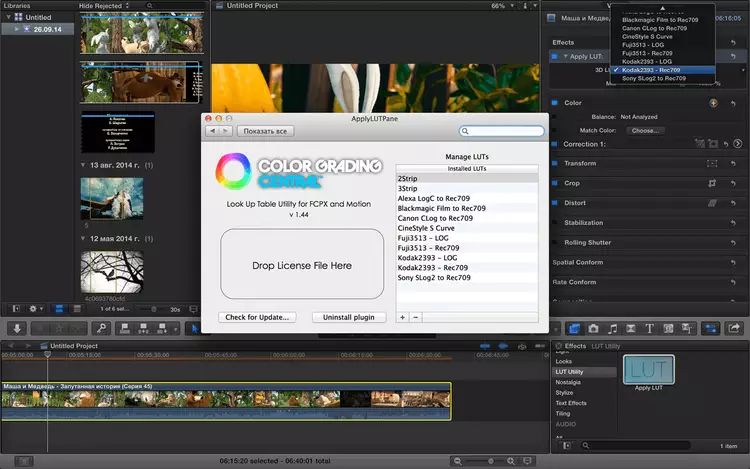Image resolution: width=750 pixels, height=469 pixels.
Task: Click the Crop tool icon in inspector
Action: pos(712,183)
